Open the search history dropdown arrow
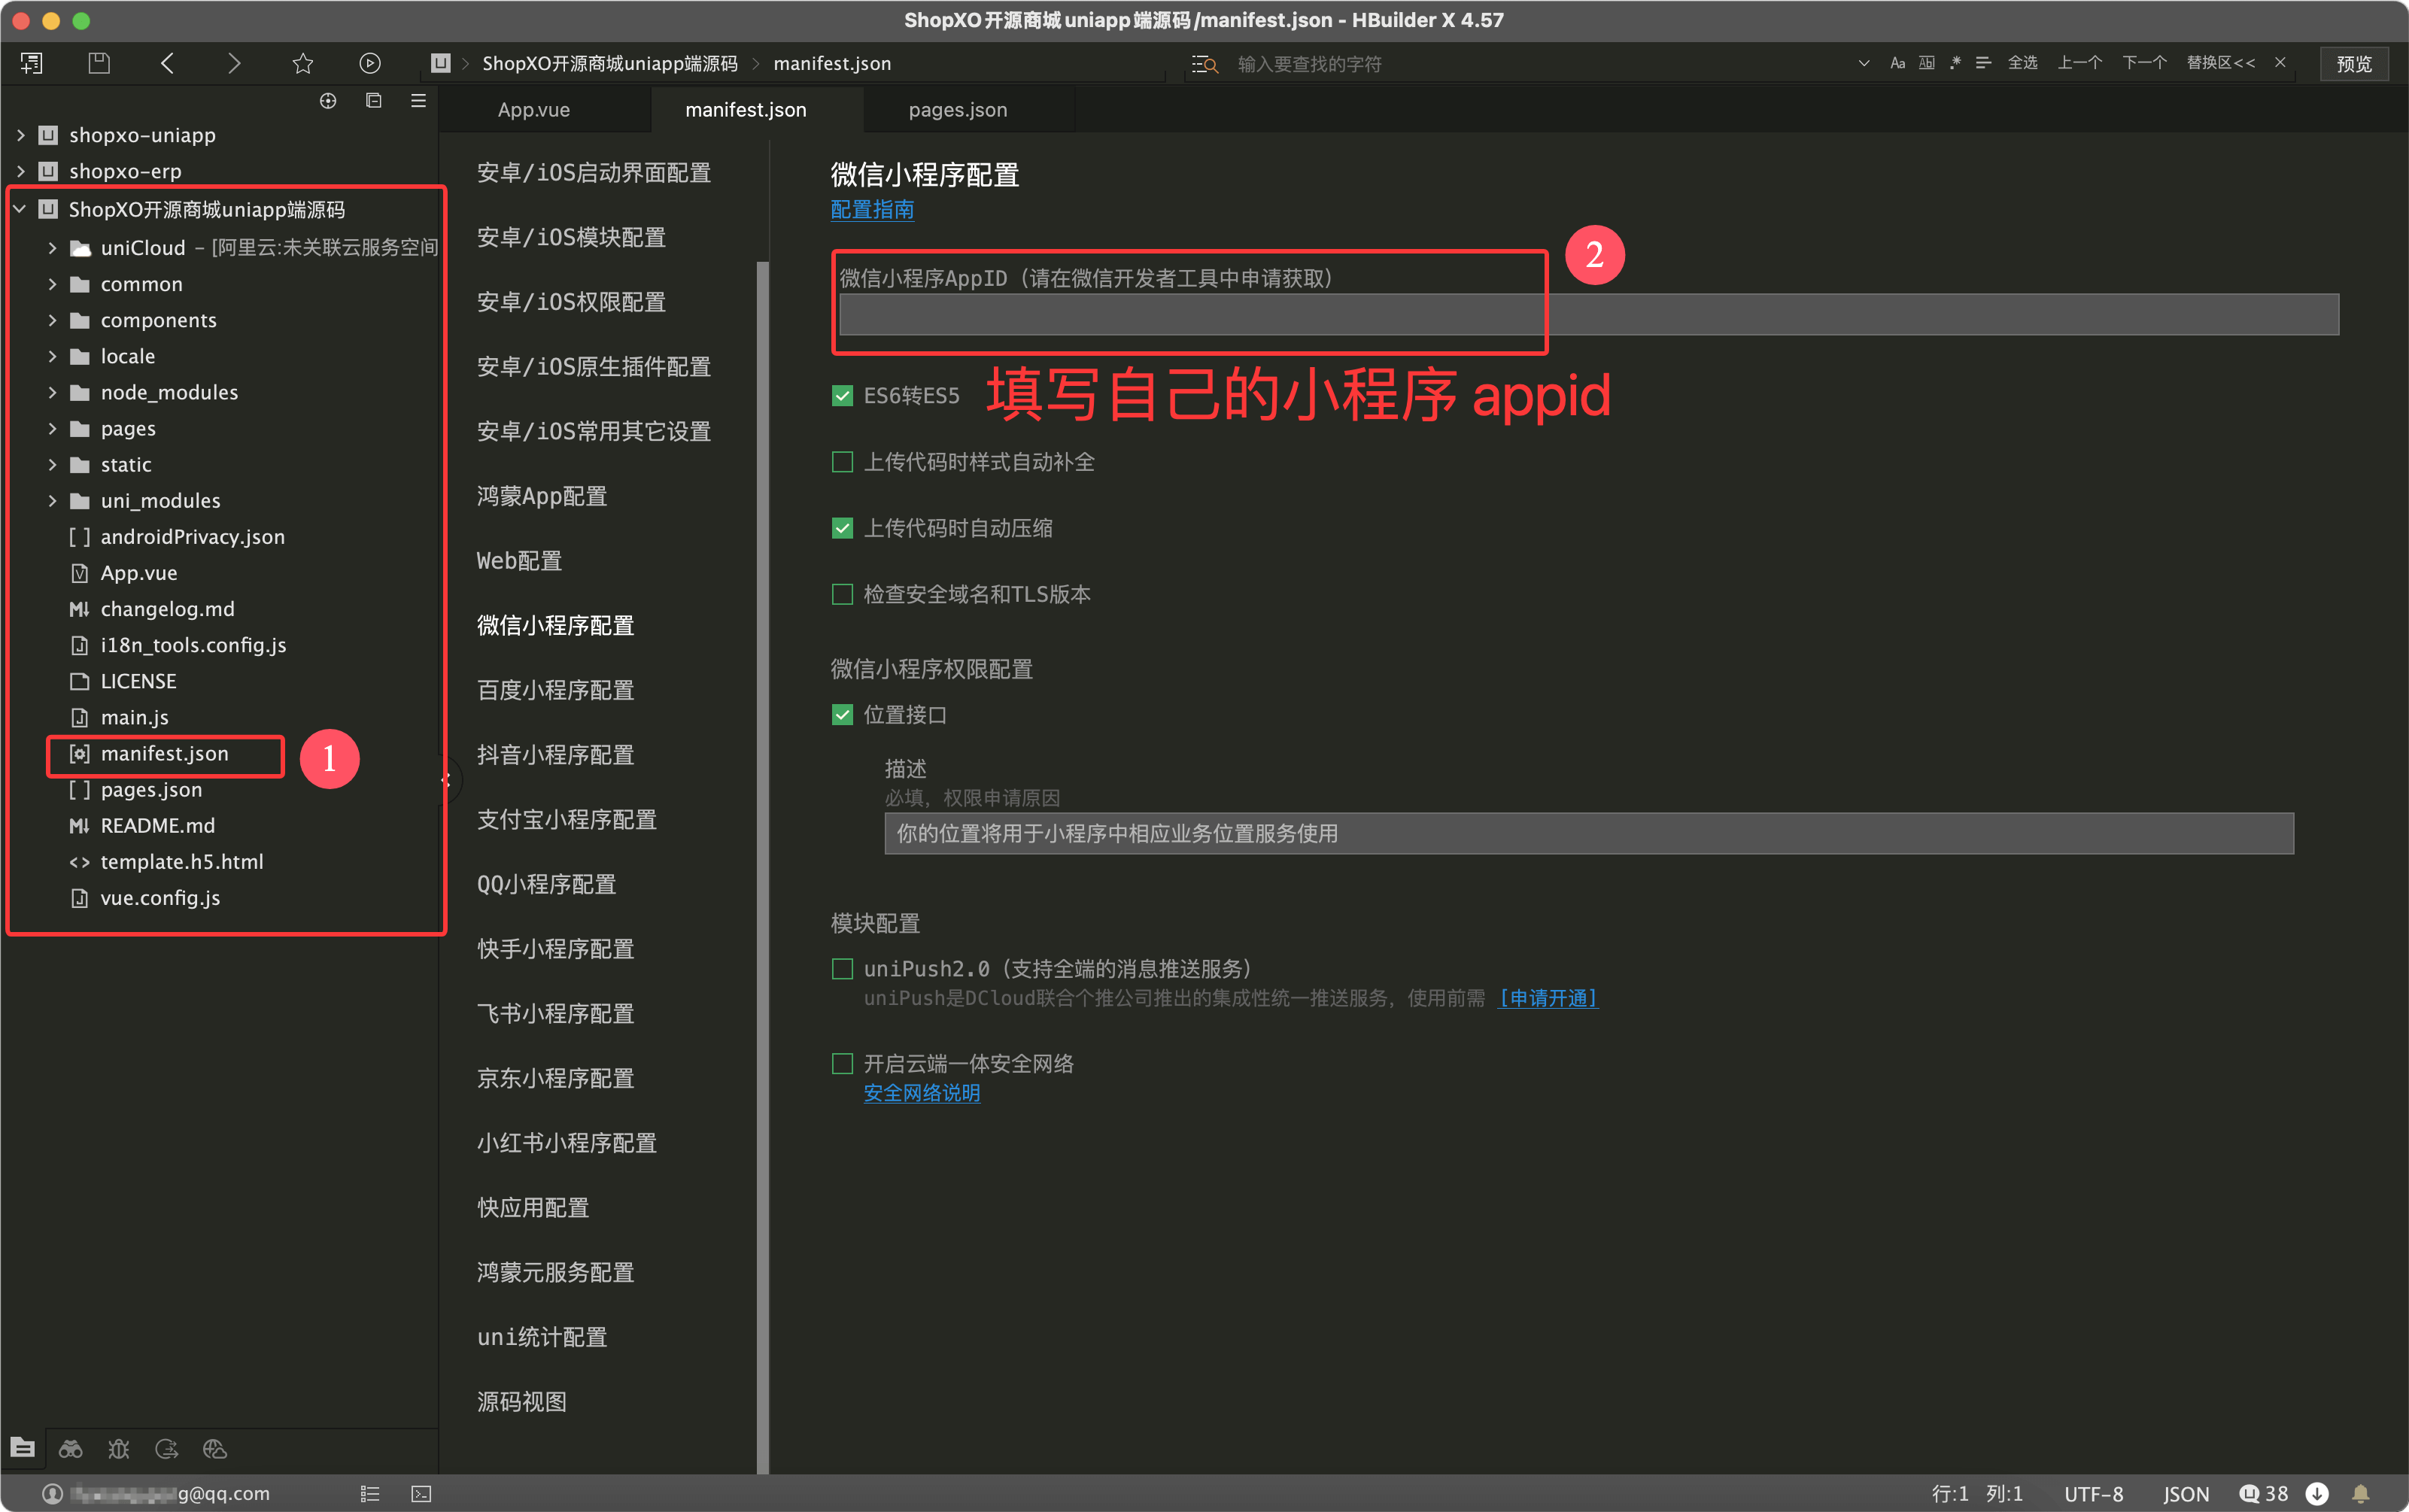Image resolution: width=2409 pixels, height=1512 pixels. pyautogui.click(x=1864, y=63)
